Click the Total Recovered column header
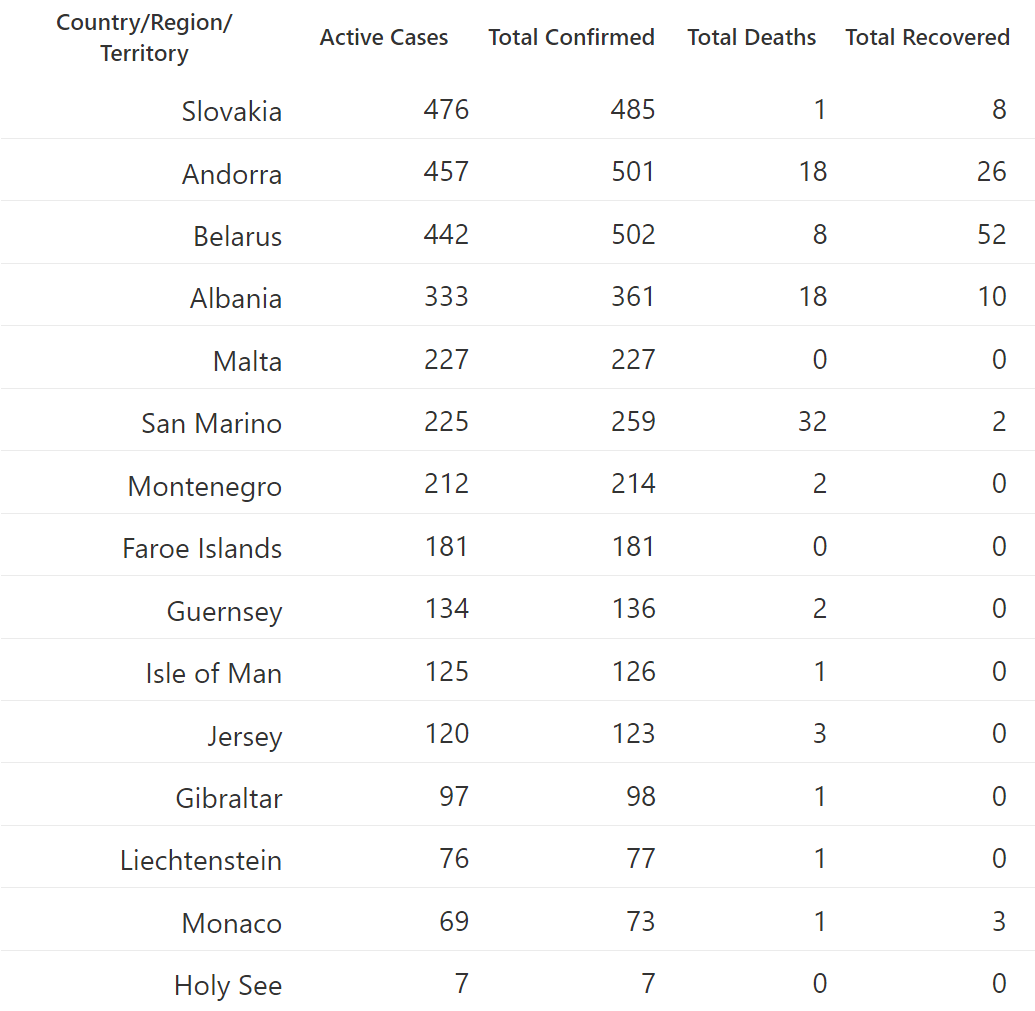 pos(927,38)
